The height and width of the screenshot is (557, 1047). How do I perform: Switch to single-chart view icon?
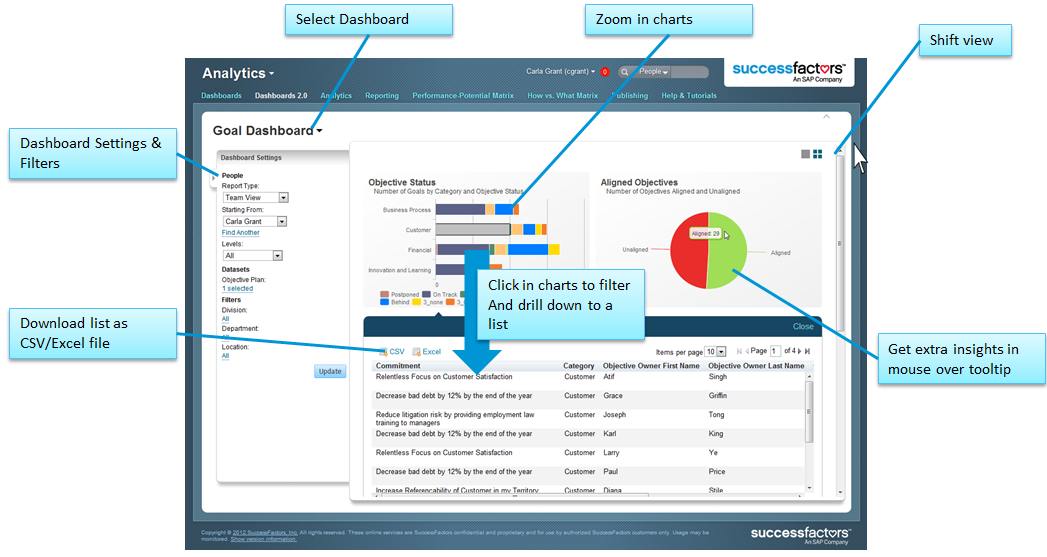805,154
